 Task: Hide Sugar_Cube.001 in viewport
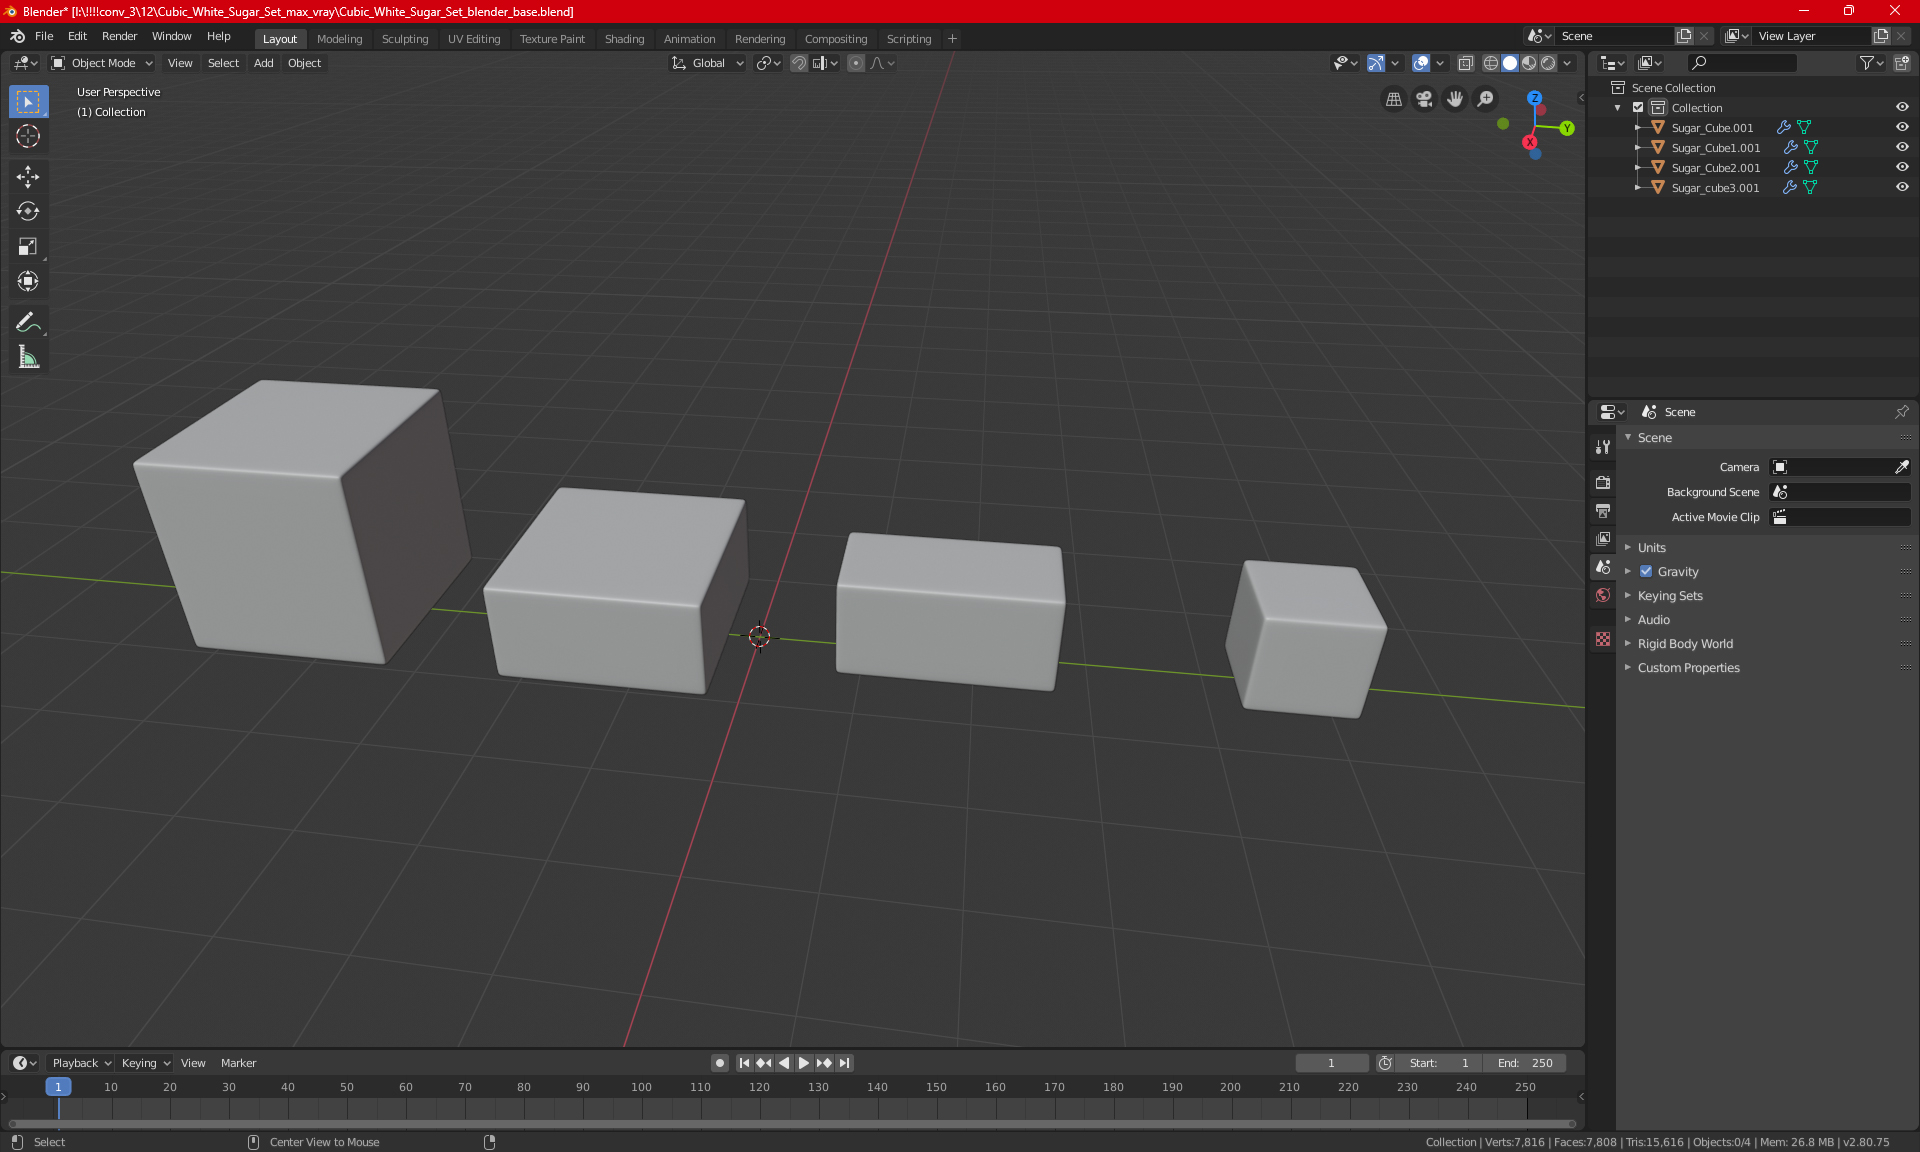1902,128
